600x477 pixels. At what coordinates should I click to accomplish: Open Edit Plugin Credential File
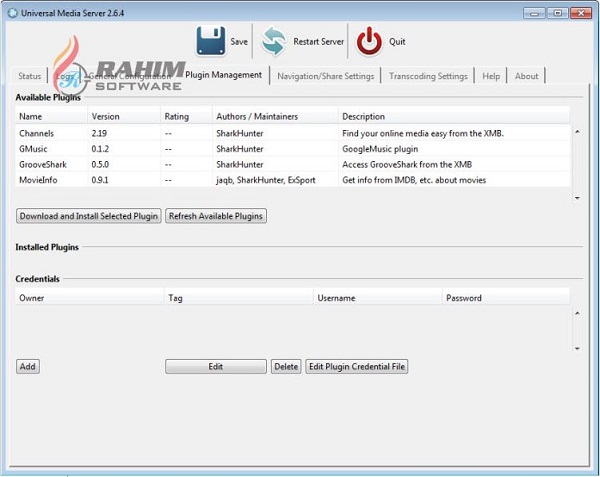[357, 366]
